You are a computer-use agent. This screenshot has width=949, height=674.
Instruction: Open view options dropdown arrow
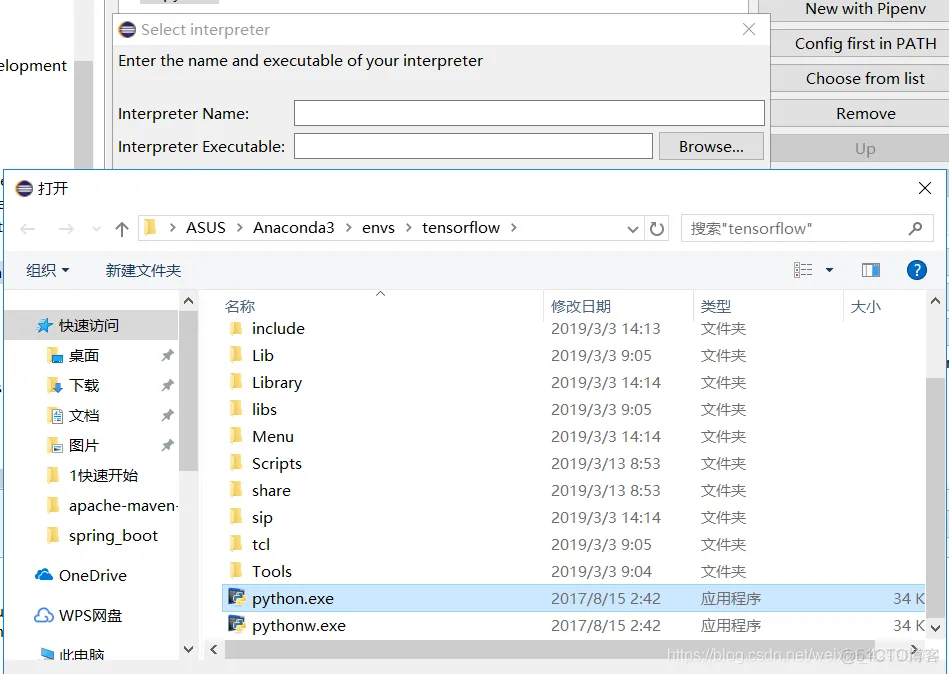click(x=829, y=270)
